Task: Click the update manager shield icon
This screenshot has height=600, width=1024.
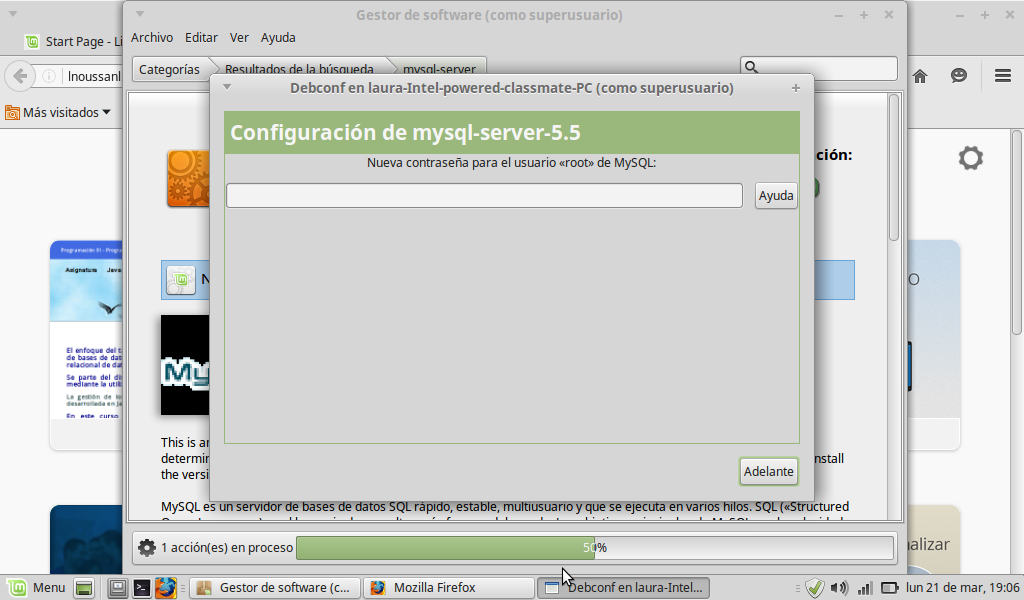Action: pos(814,588)
